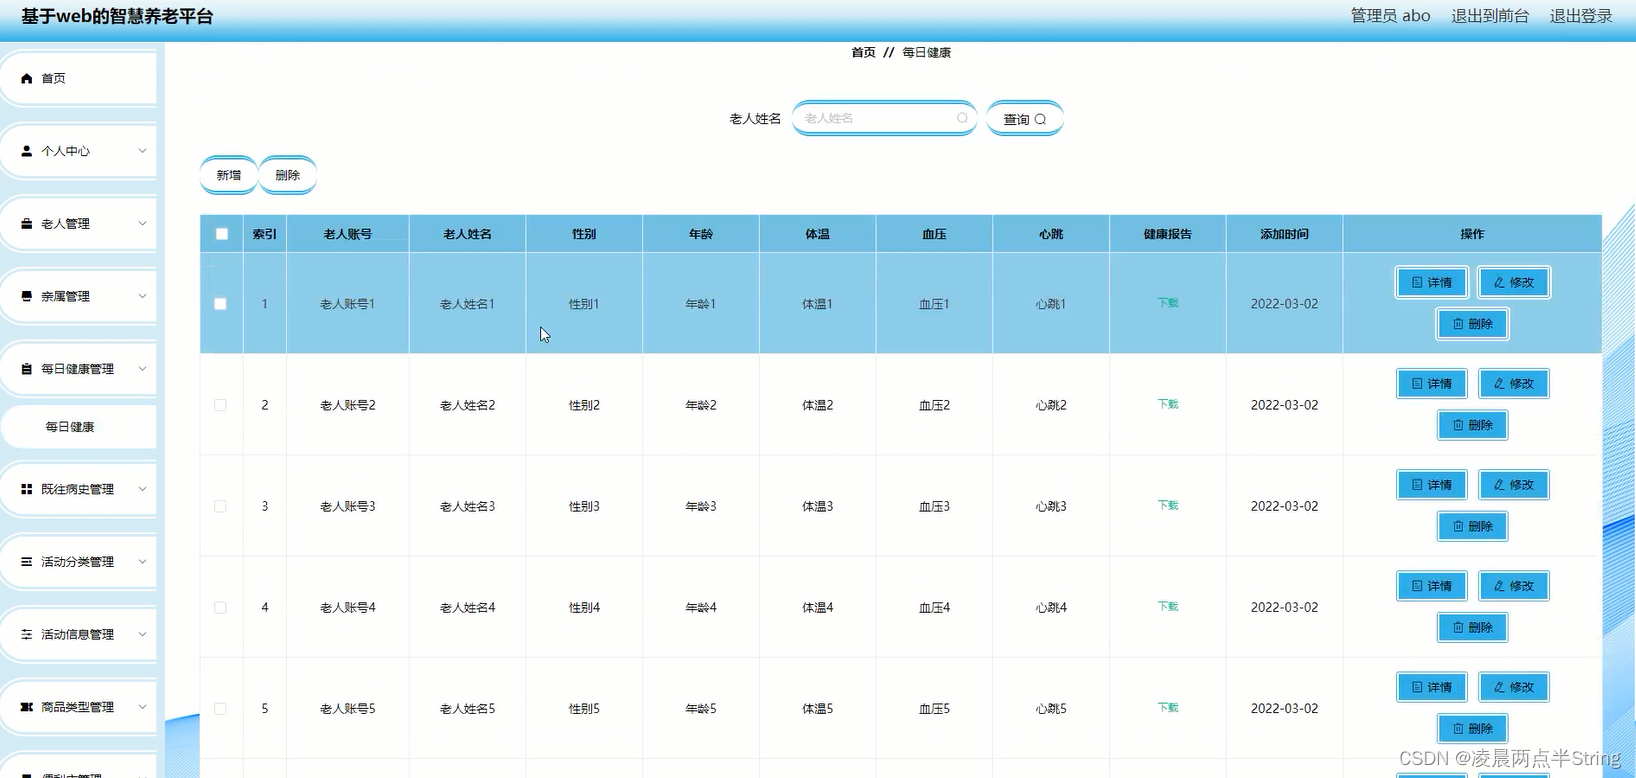Expand the 商品类型管理 chevron
Viewport: 1636px width, 778px height.
142,707
